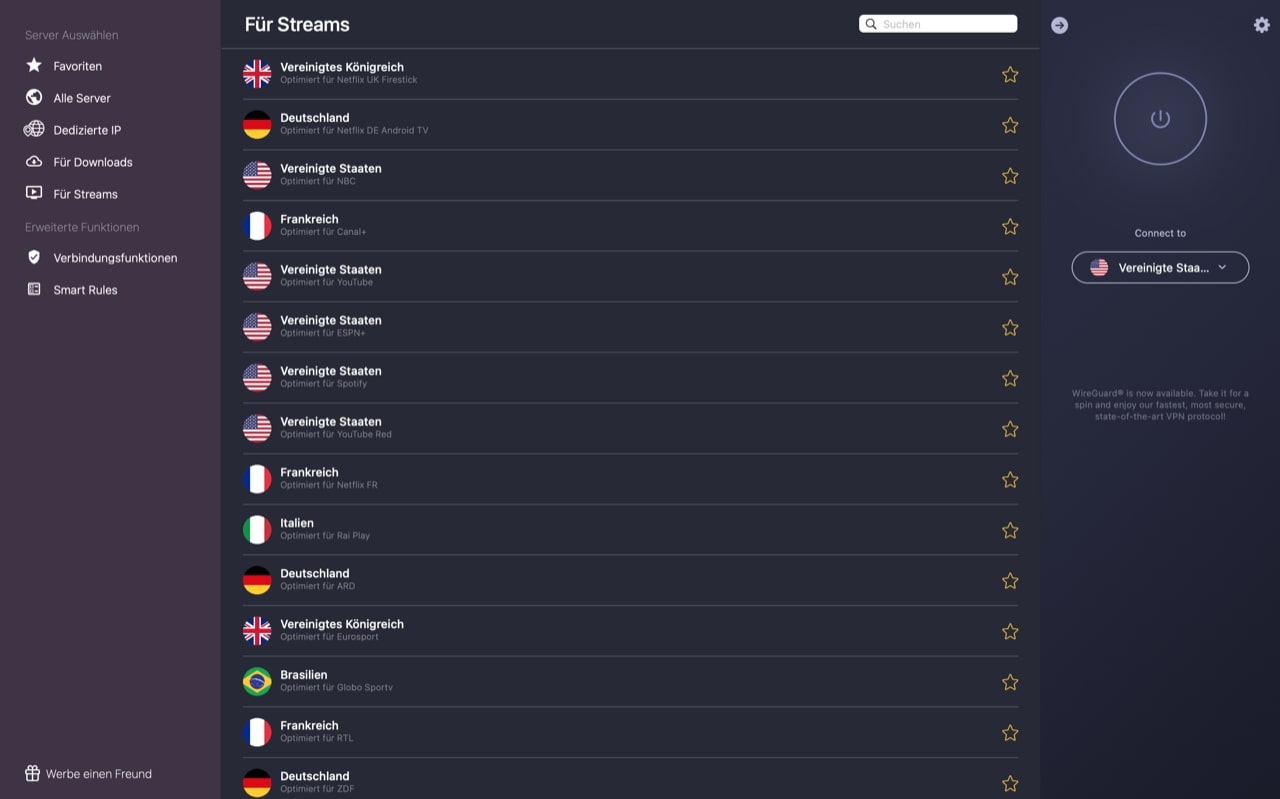Click the Für Downloads cloud icon
The width and height of the screenshot is (1280, 799).
tap(34, 162)
